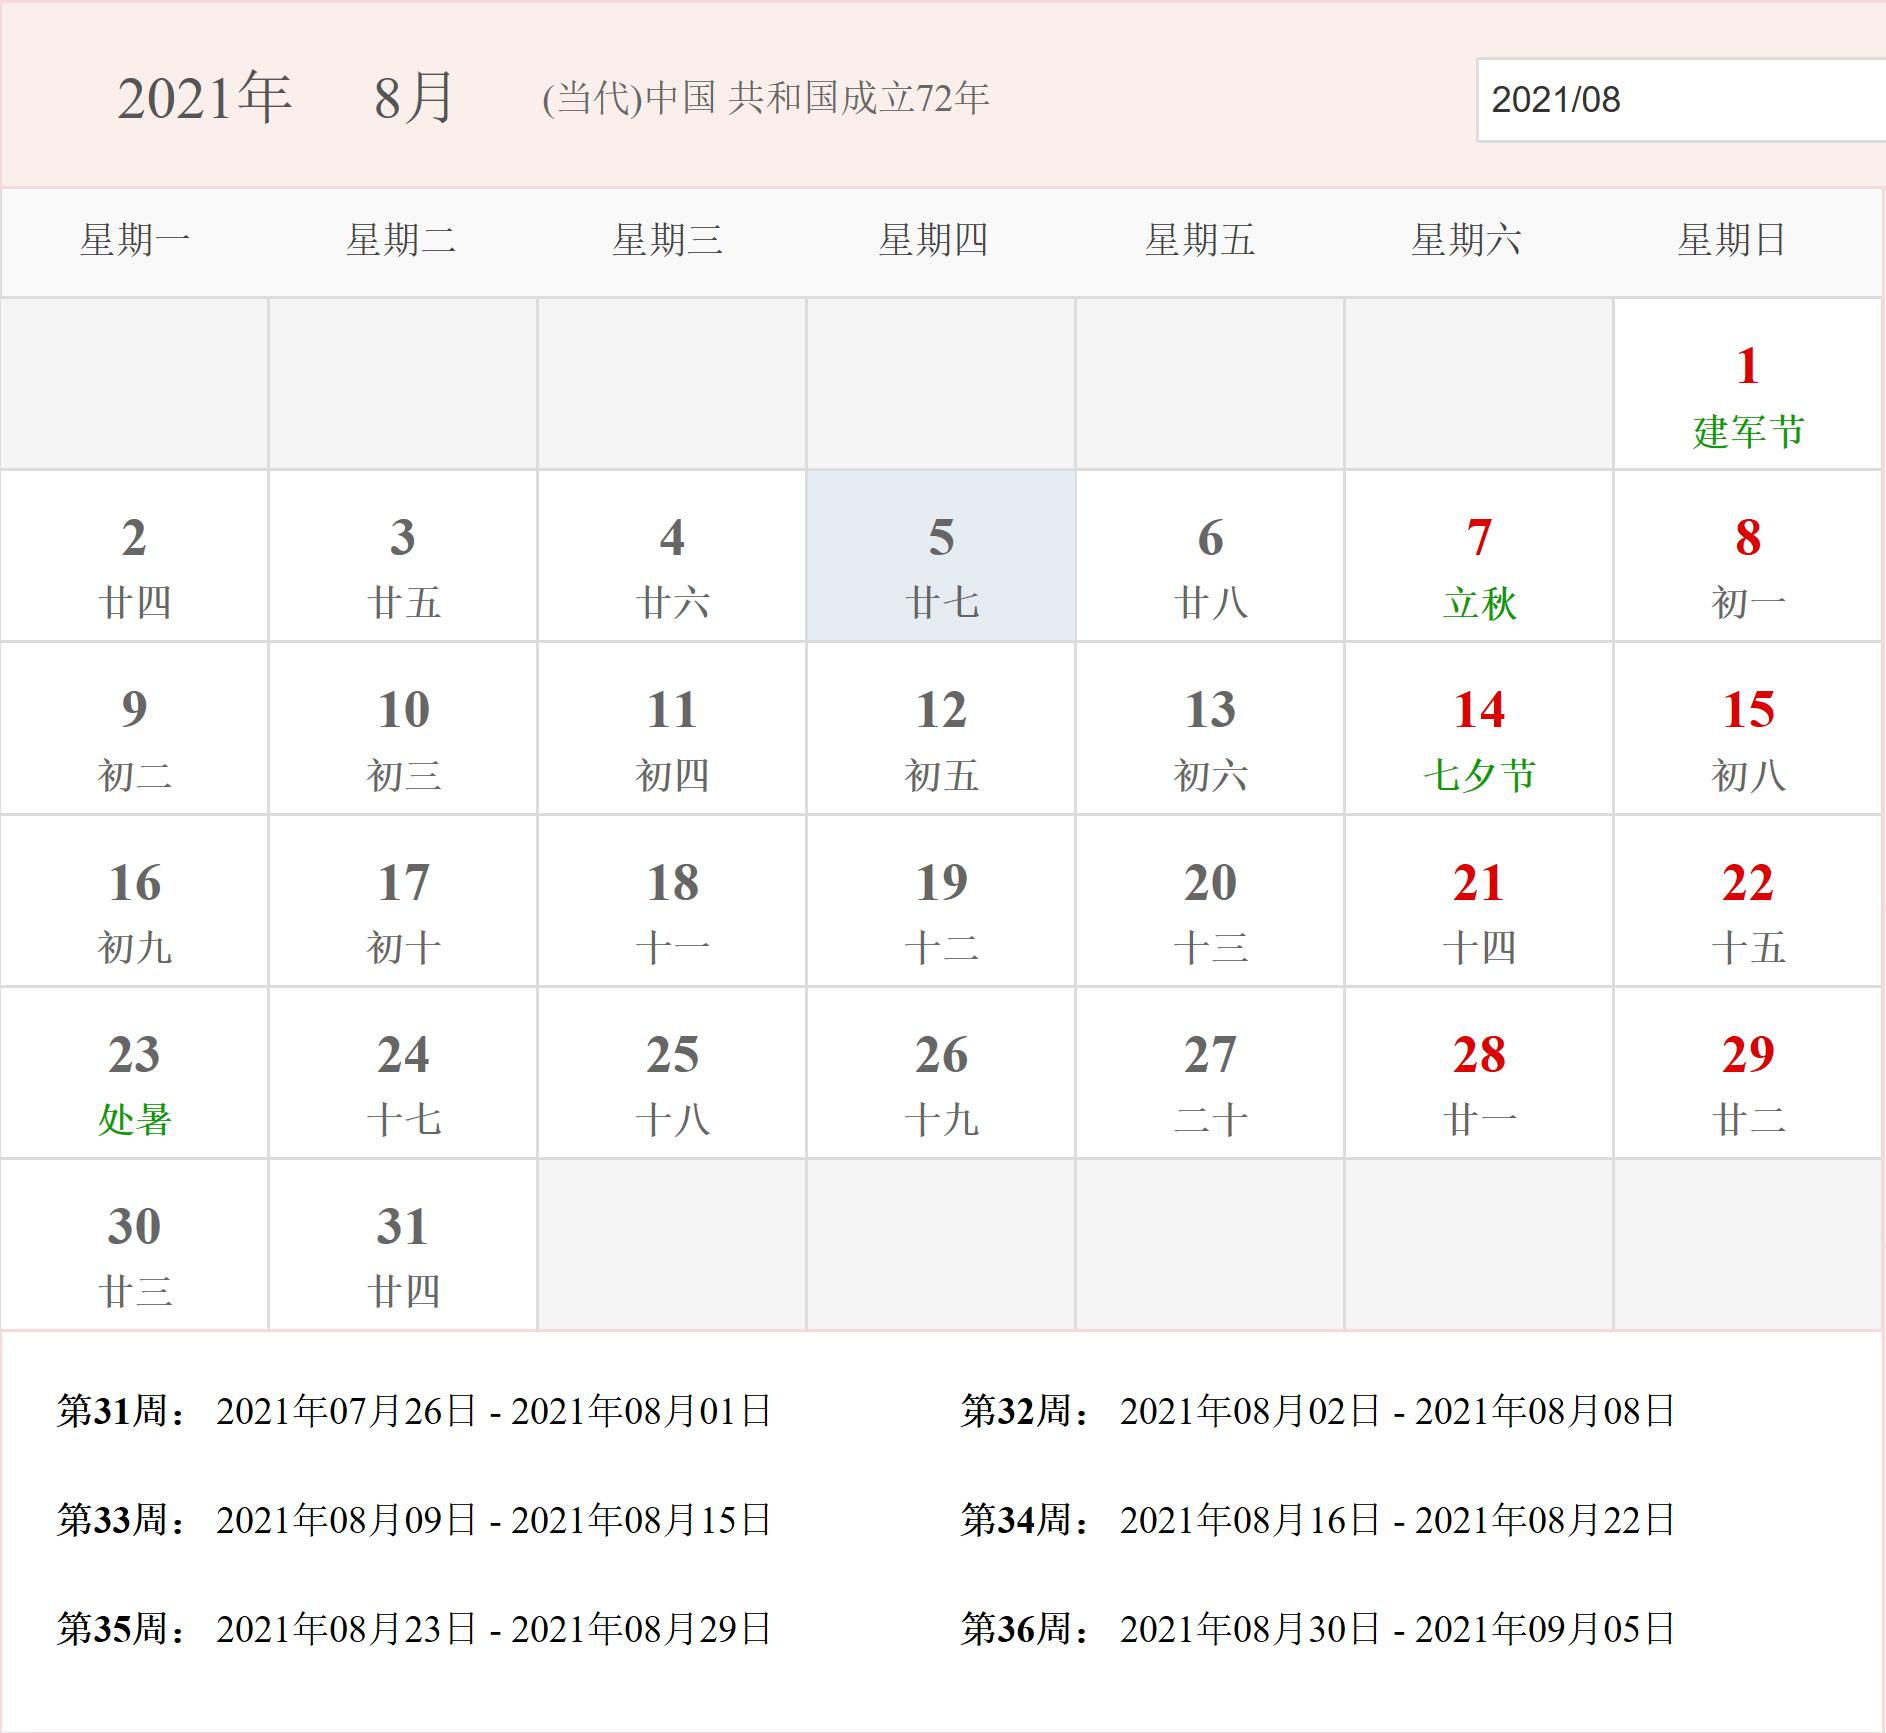Click the 星期四 column header

click(x=933, y=240)
